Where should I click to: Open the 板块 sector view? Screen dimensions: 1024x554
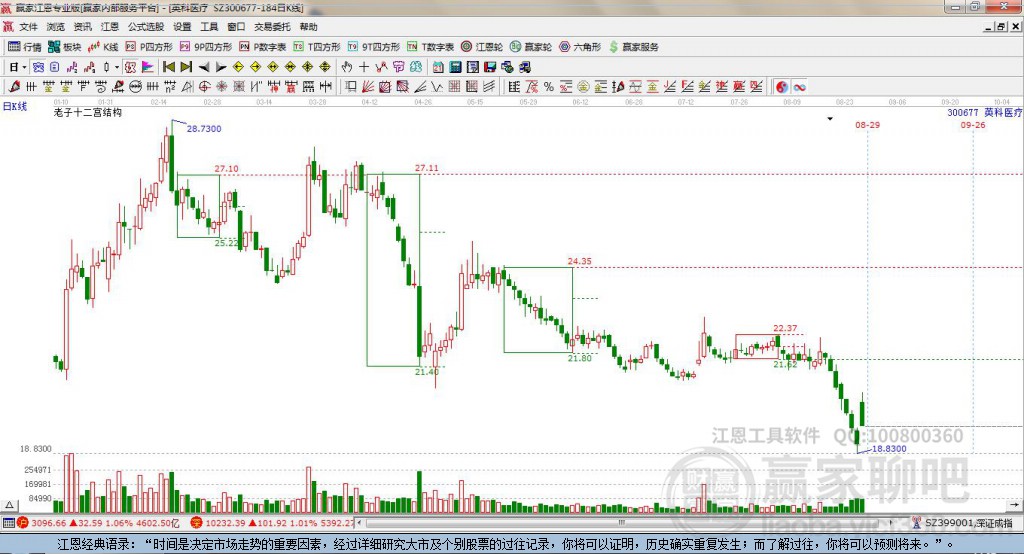coord(64,47)
